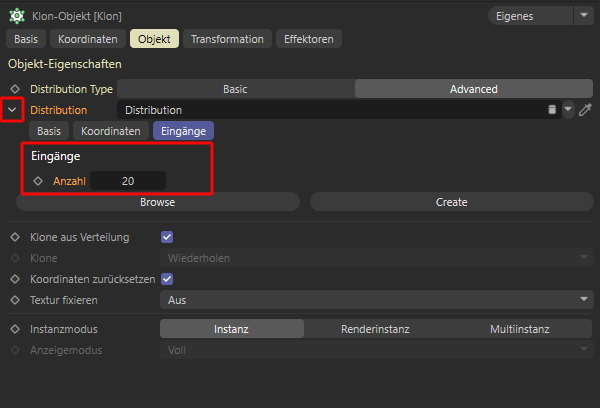Click keyframe diamond beside Instanzmodus

click(x=15, y=329)
